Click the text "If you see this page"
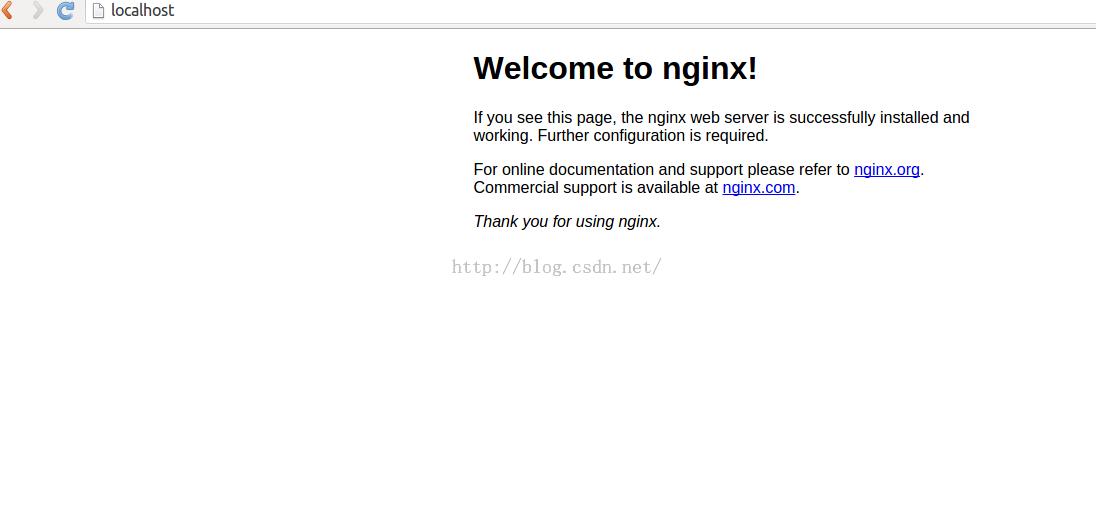This screenshot has width=1096, height=513. pos(543,118)
